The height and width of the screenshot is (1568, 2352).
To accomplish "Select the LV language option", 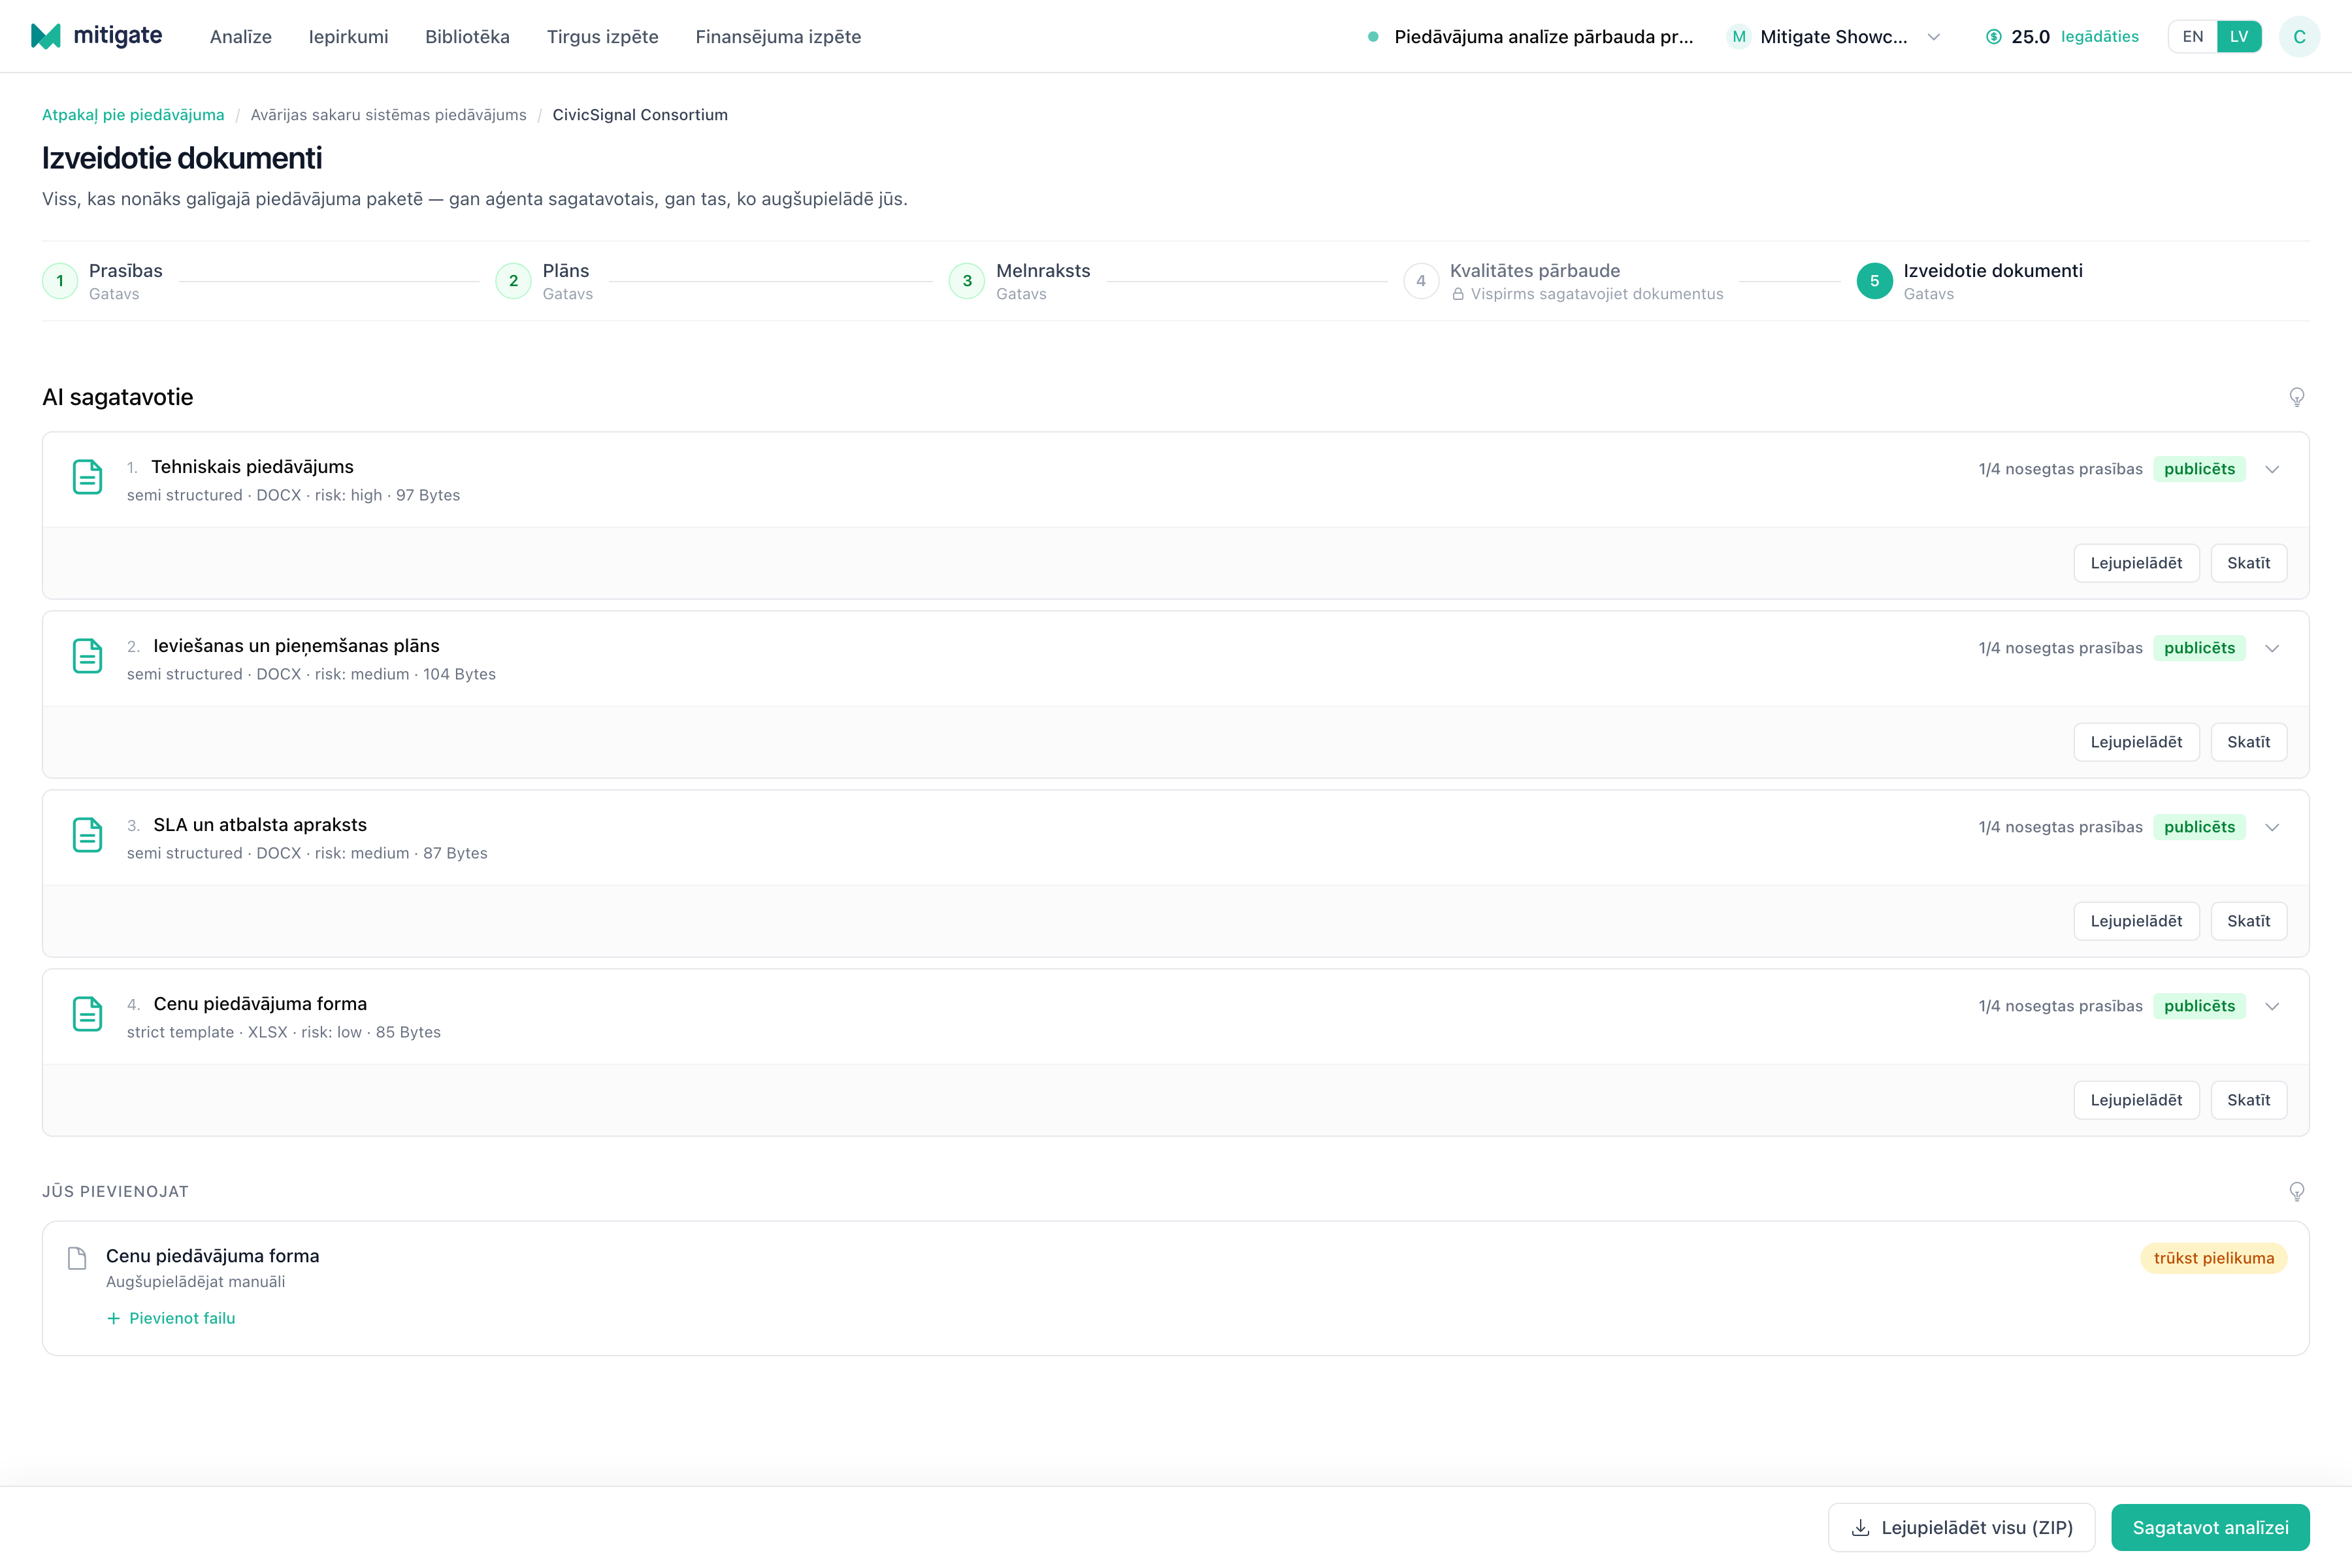I will pyautogui.click(x=2239, y=37).
